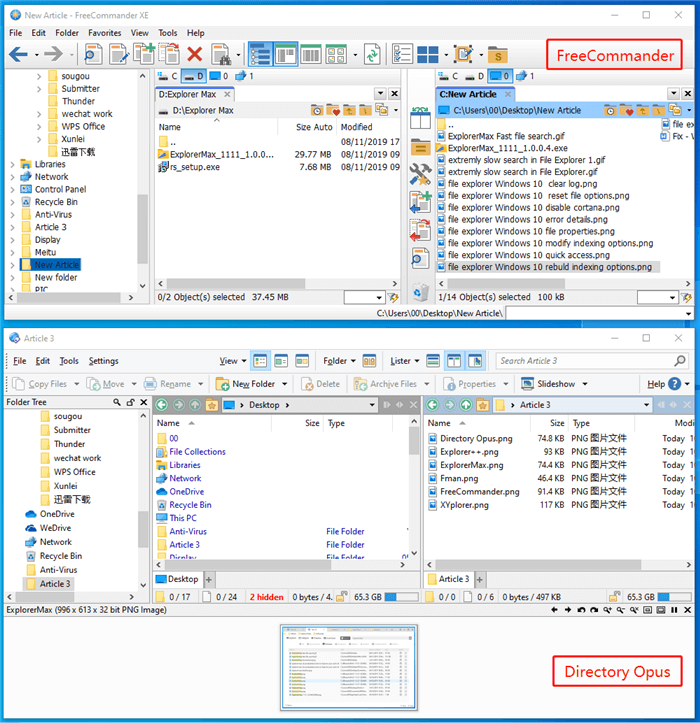
Task: Toggle the viewer pane icon in Directory Opus
Action: 475,361
